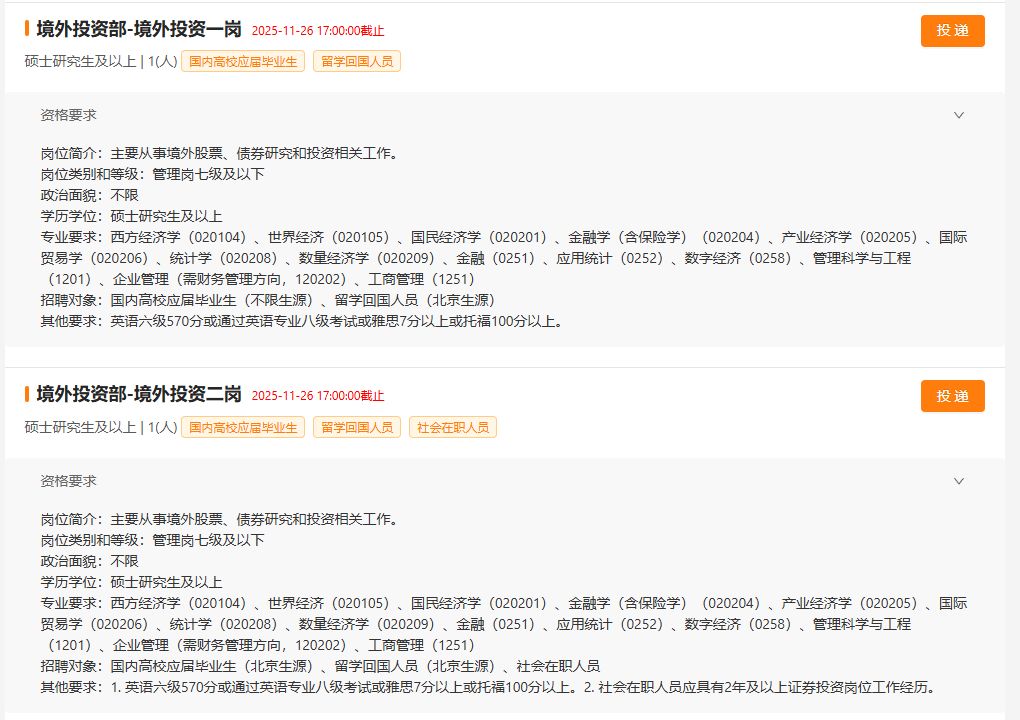This screenshot has width=1020, height=720.
Task: Select 社会在职人员 tag on 境外投资二岗
Action: 452,428
